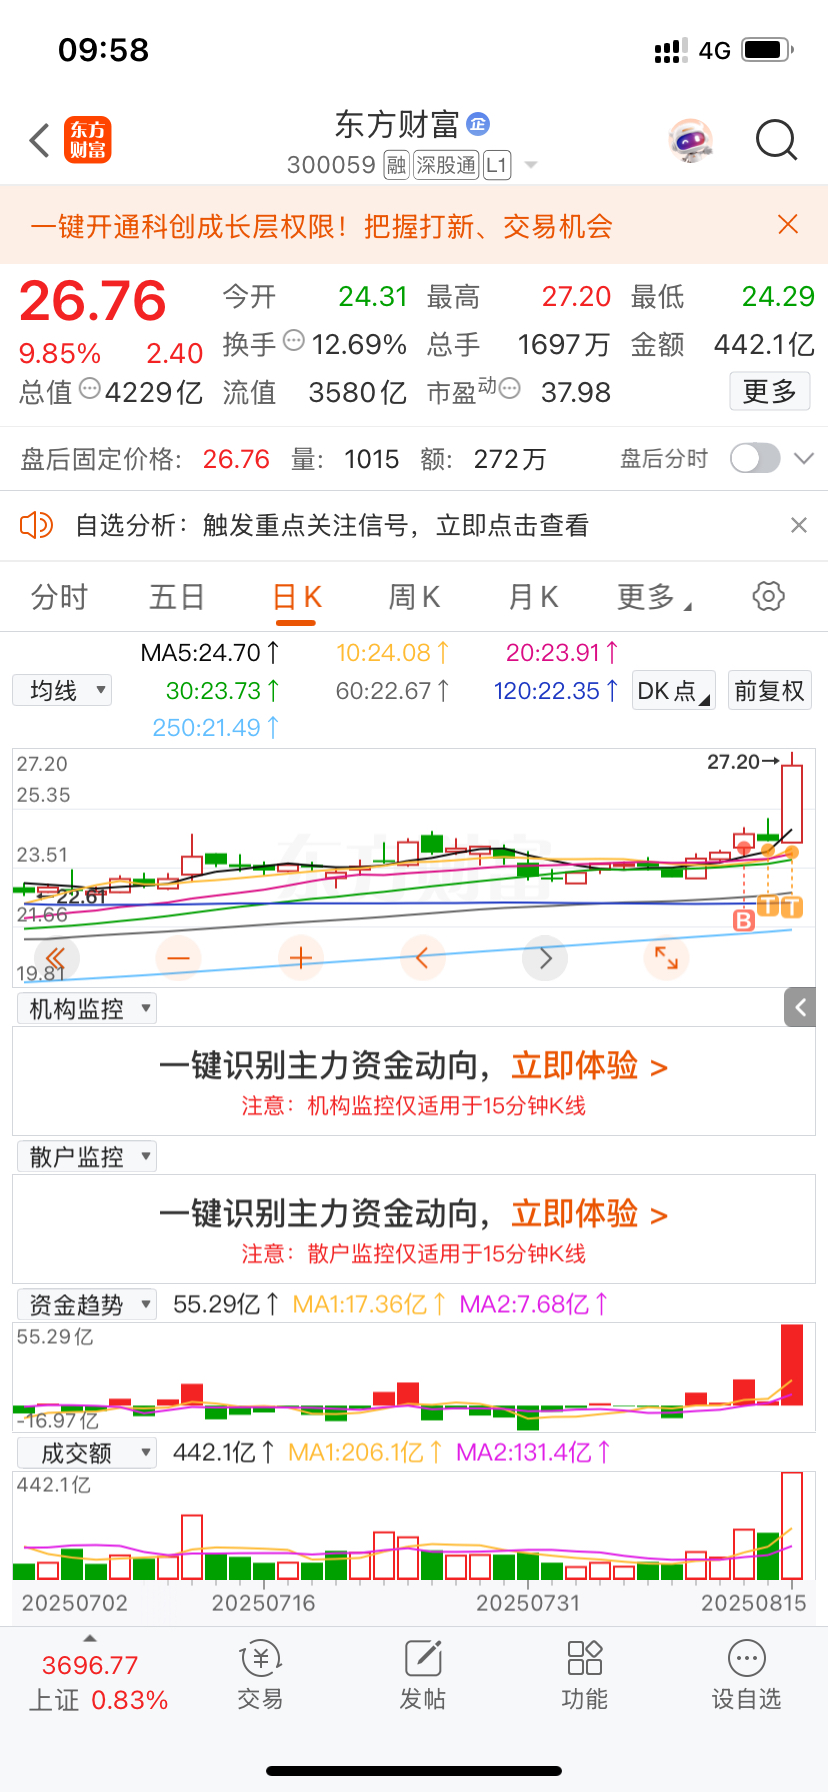Tap the minus zoom-out chart control
This screenshot has width=828, height=1792.
(178, 958)
